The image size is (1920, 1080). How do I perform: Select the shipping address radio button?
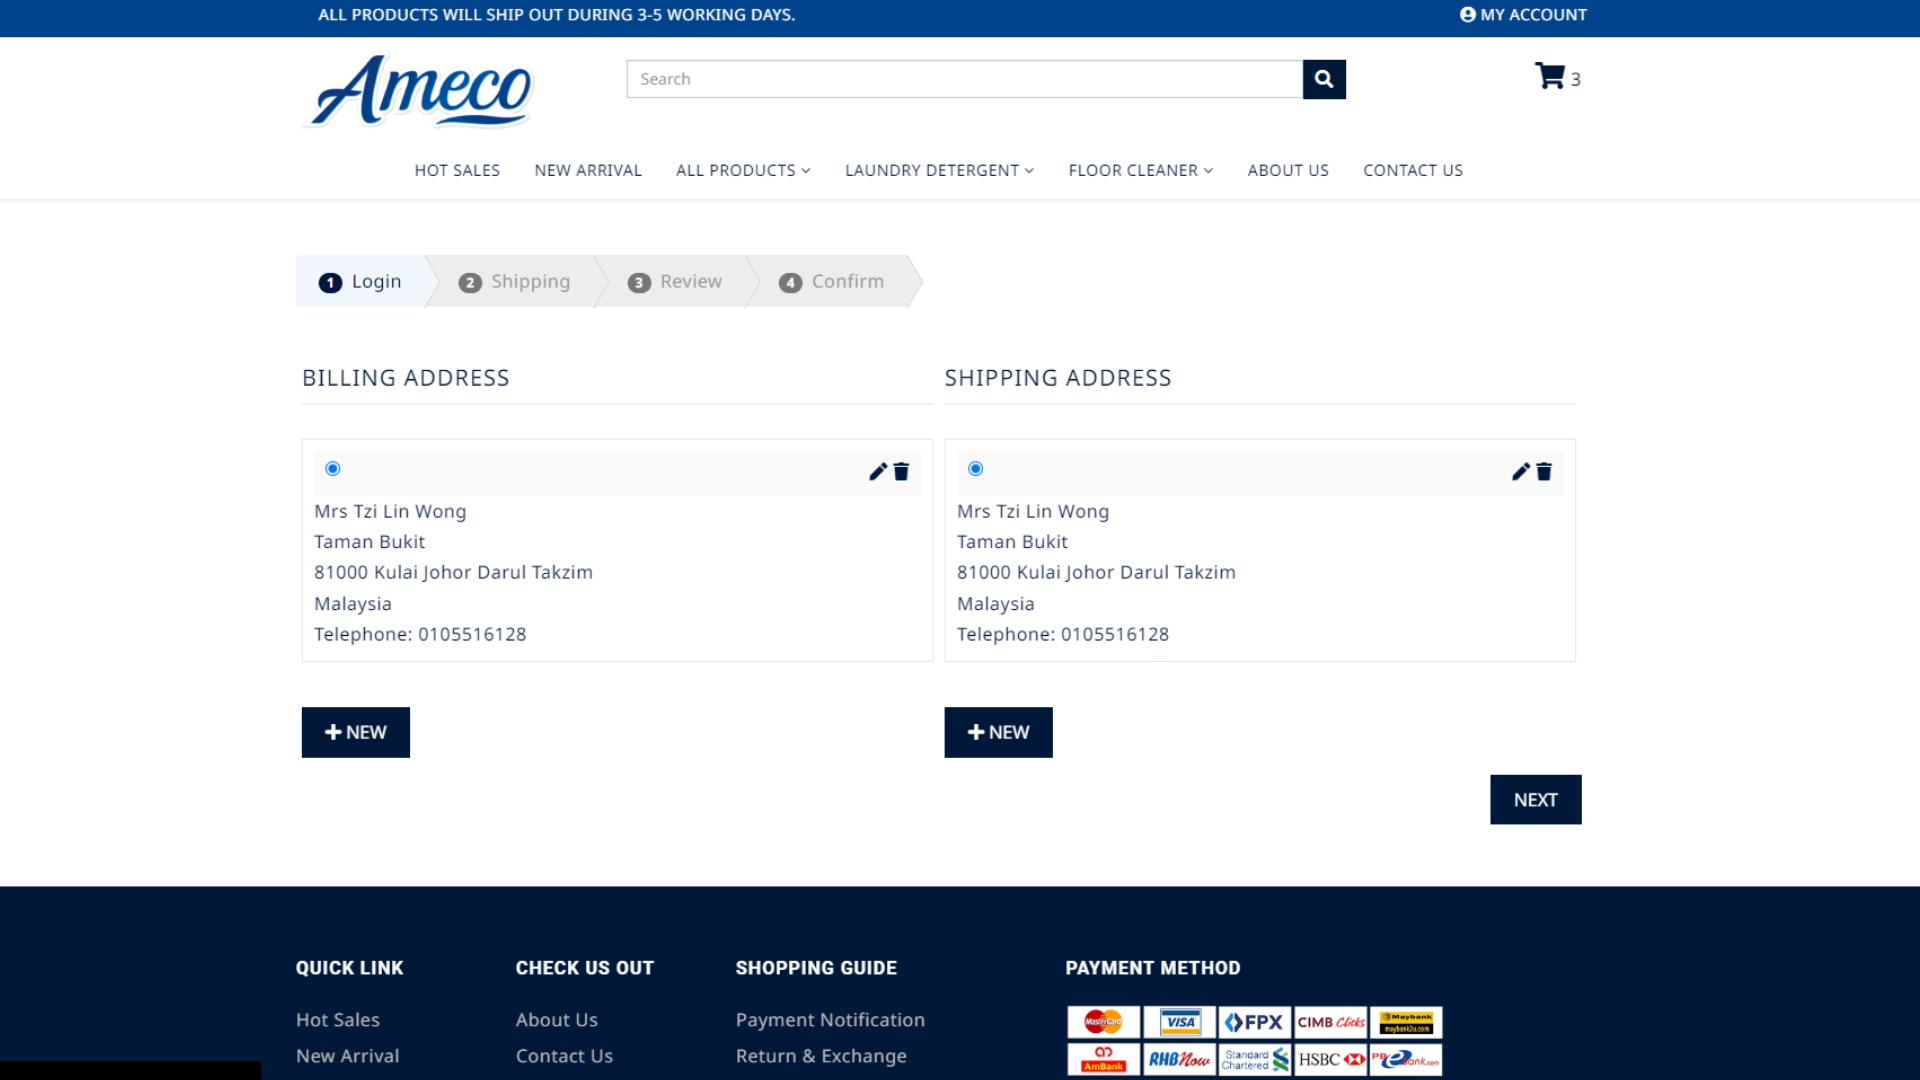[976, 469]
